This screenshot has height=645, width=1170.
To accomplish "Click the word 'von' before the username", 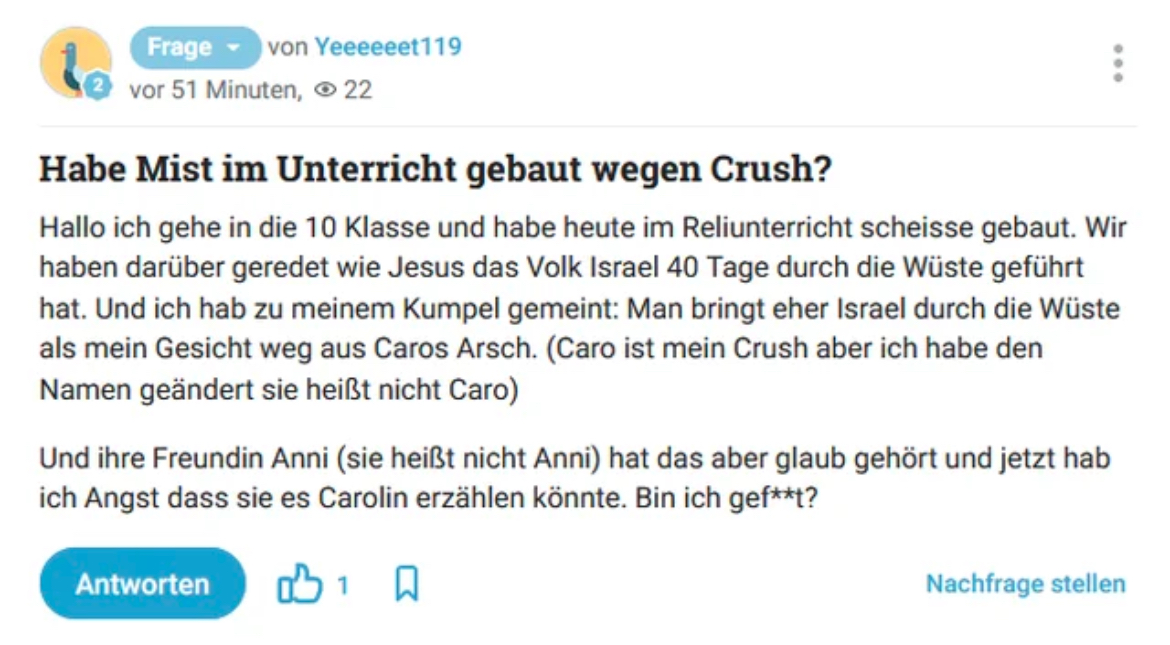I will click(287, 47).
